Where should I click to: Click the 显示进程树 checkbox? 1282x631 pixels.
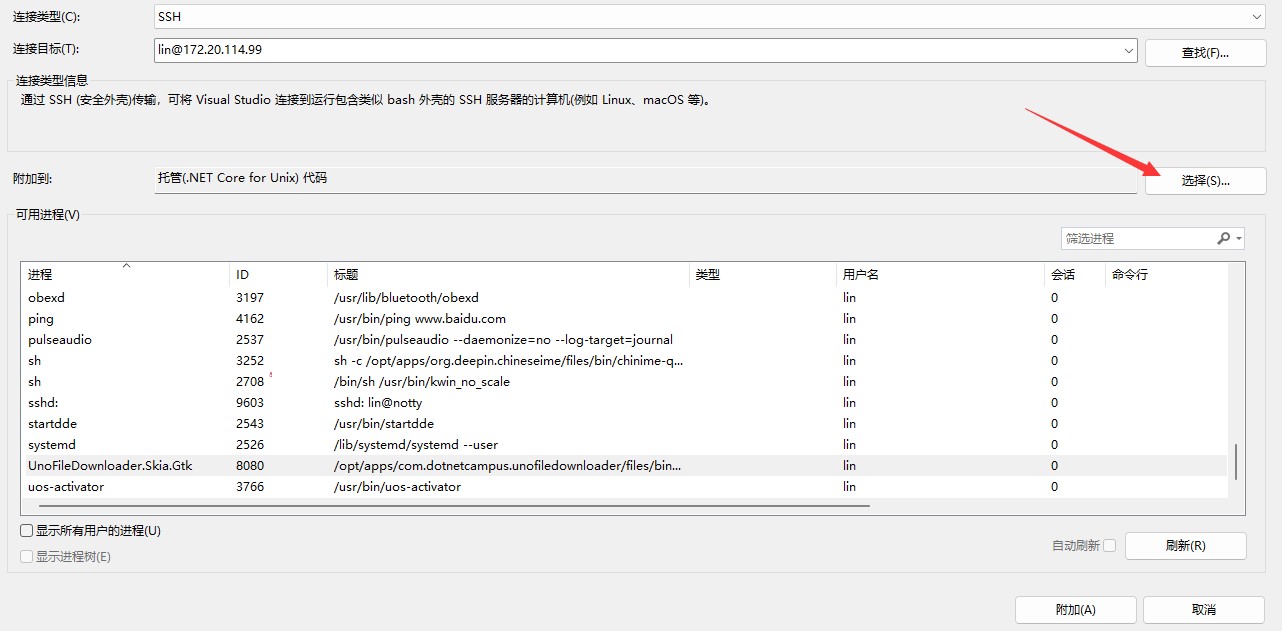tap(24, 555)
